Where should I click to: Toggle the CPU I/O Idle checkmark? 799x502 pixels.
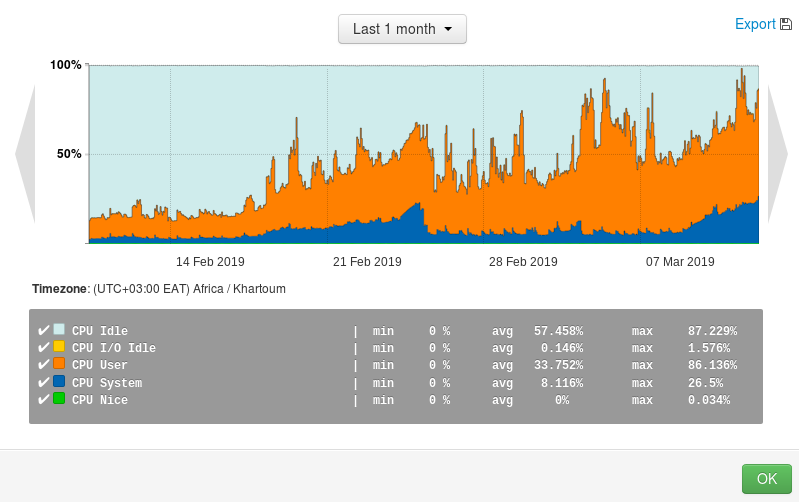(x=43, y=348)
